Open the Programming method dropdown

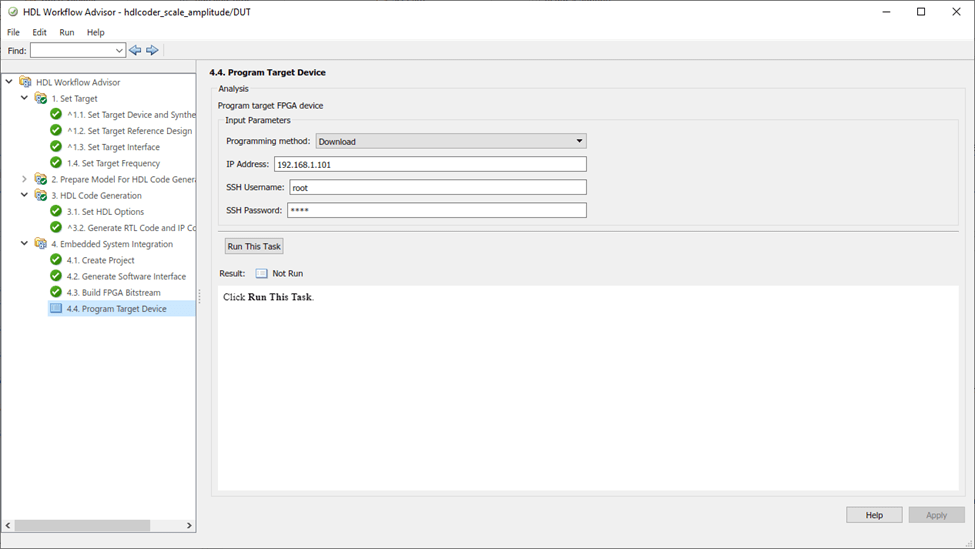[450, 142]
